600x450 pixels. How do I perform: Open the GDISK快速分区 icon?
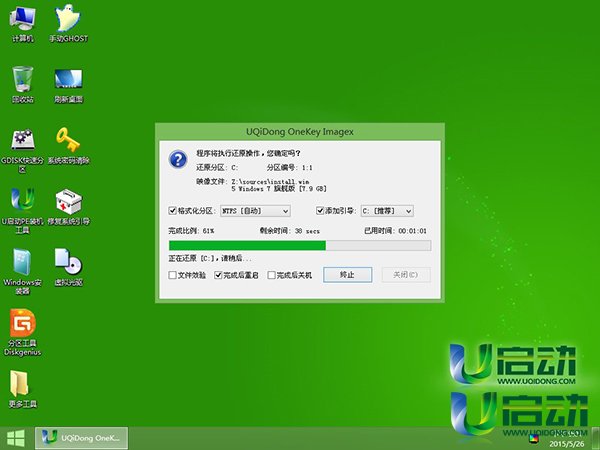pyautogui.click(x=23, y=150)
